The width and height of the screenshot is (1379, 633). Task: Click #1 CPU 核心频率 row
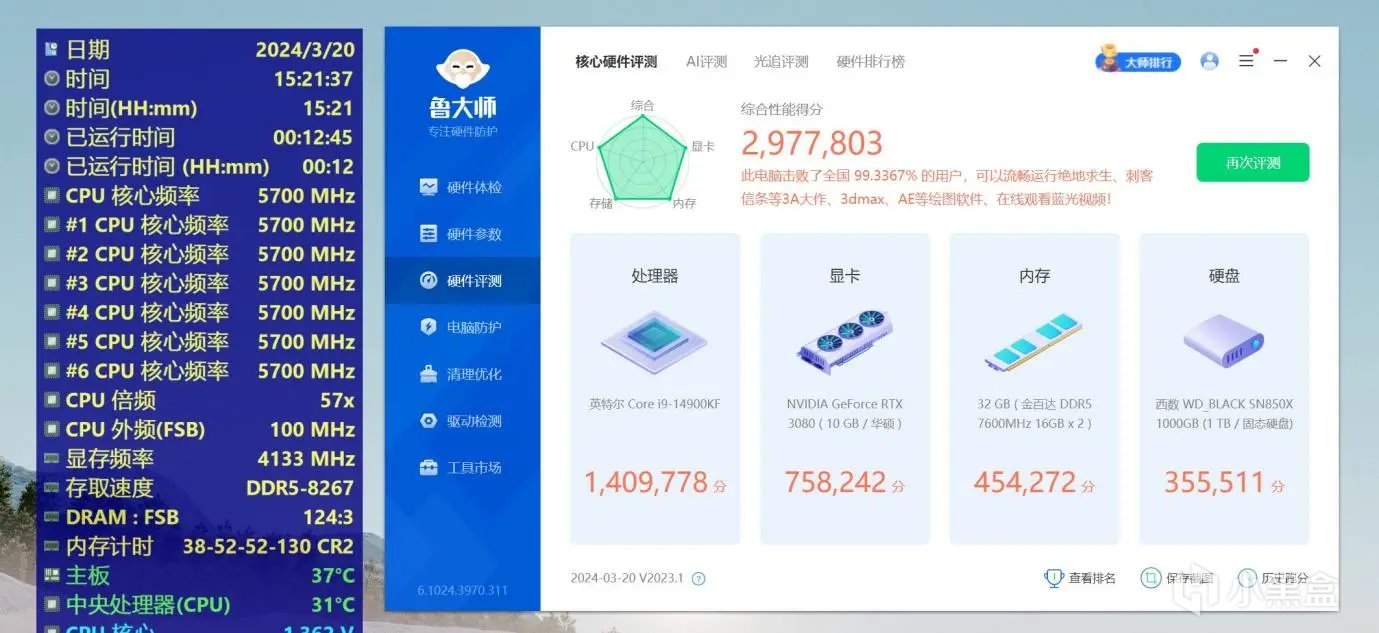tap(200, 225)
